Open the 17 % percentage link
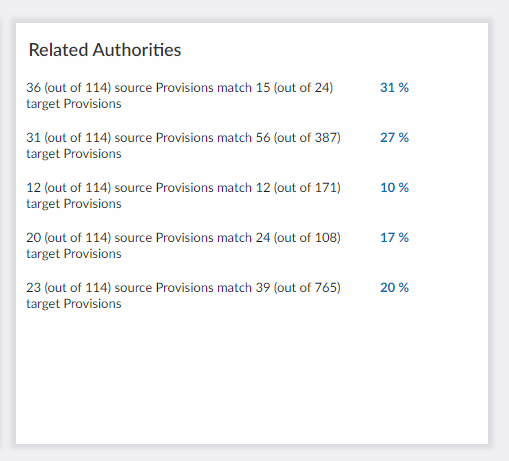The image size is (509, 461). click(x=394, y=238)
